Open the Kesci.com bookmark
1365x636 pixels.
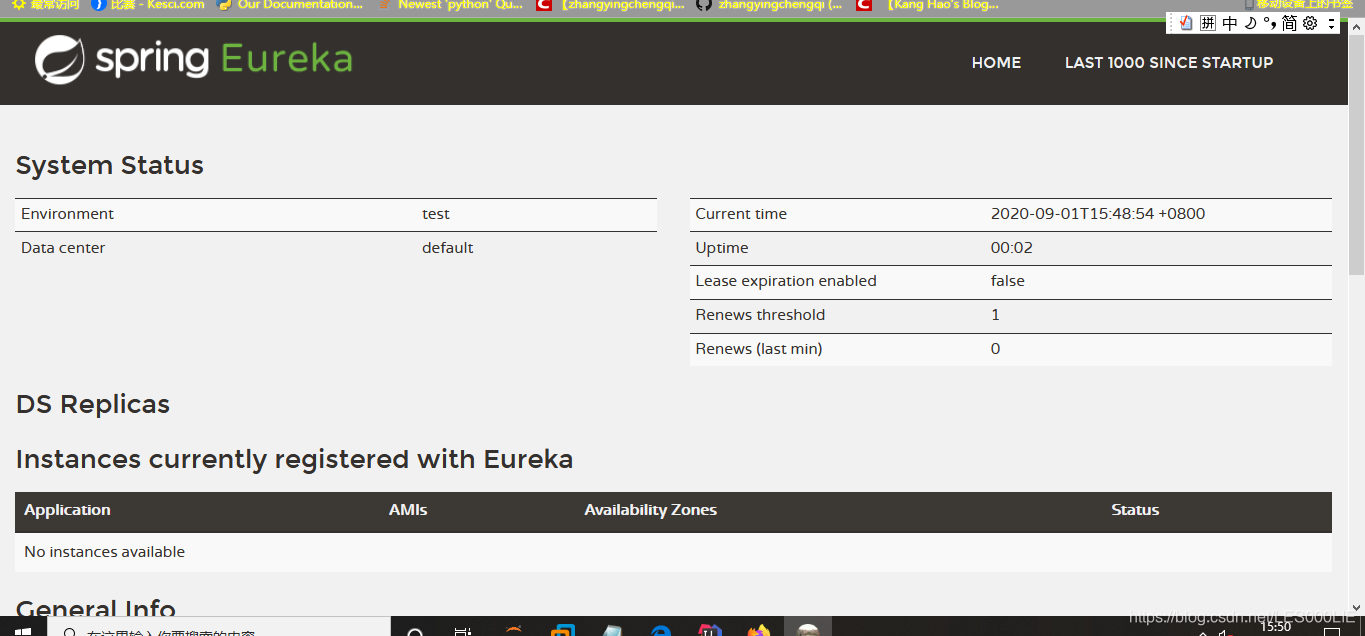coord(148,5)
